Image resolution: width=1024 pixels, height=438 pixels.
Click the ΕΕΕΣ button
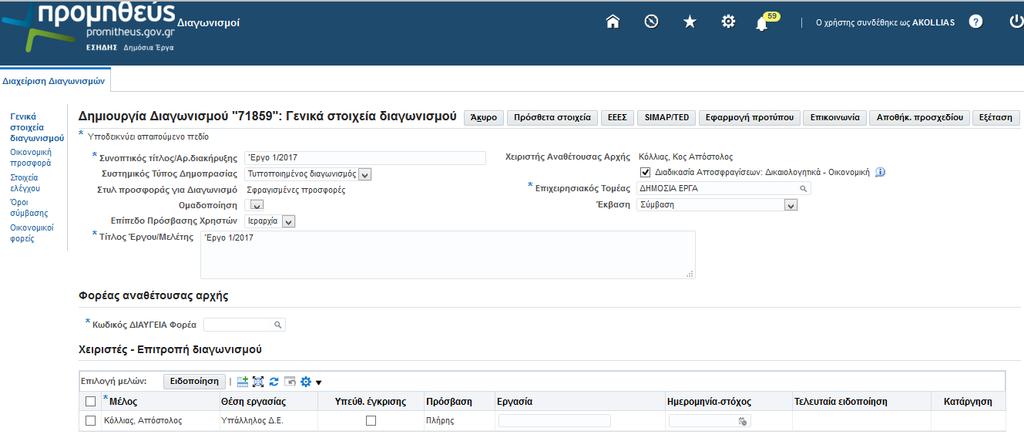(616, 117)
